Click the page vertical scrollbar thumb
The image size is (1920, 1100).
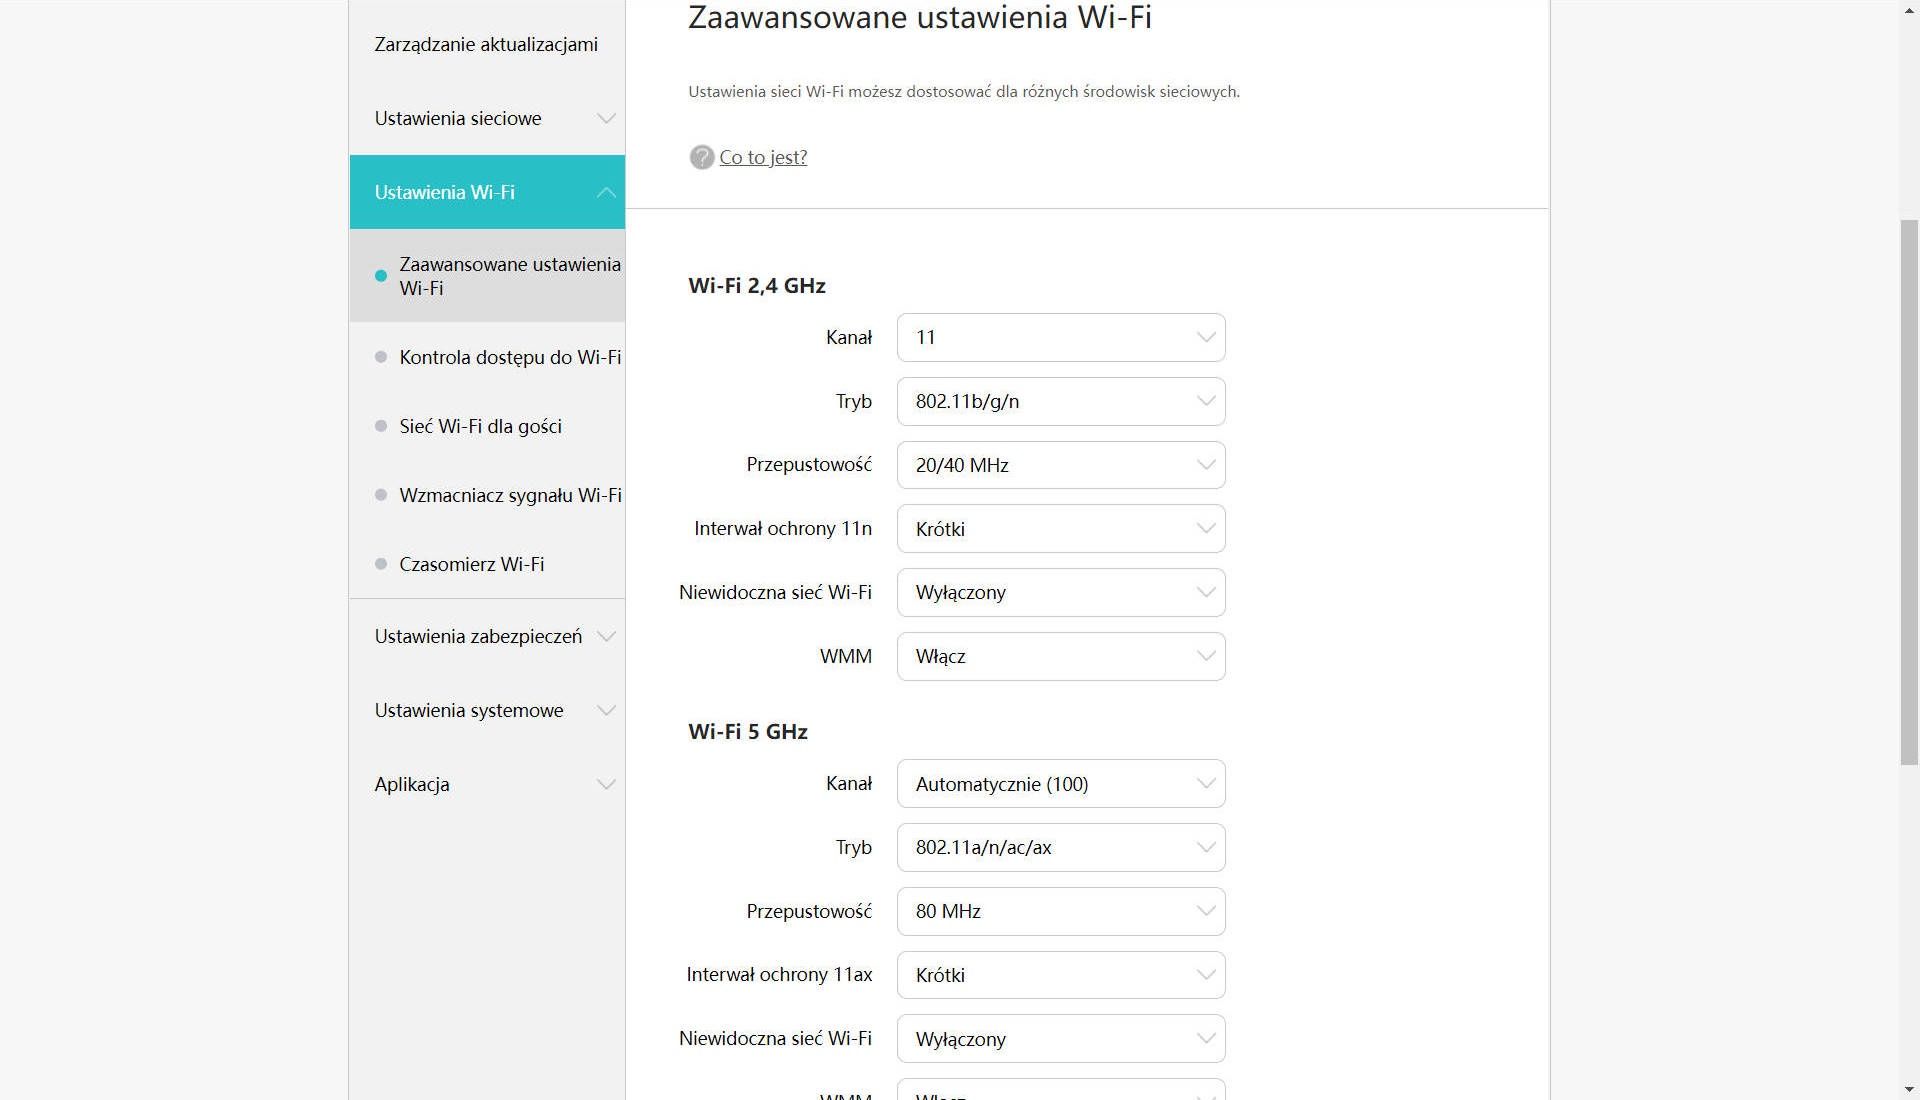(x=1909, y=492)
